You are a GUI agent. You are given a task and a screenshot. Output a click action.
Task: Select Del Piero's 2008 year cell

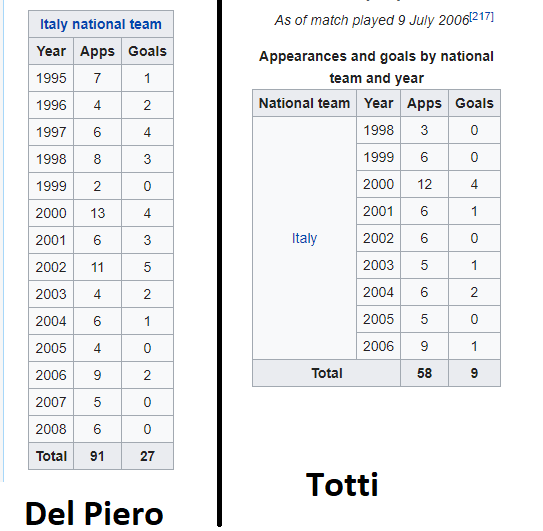click(51, 429)
